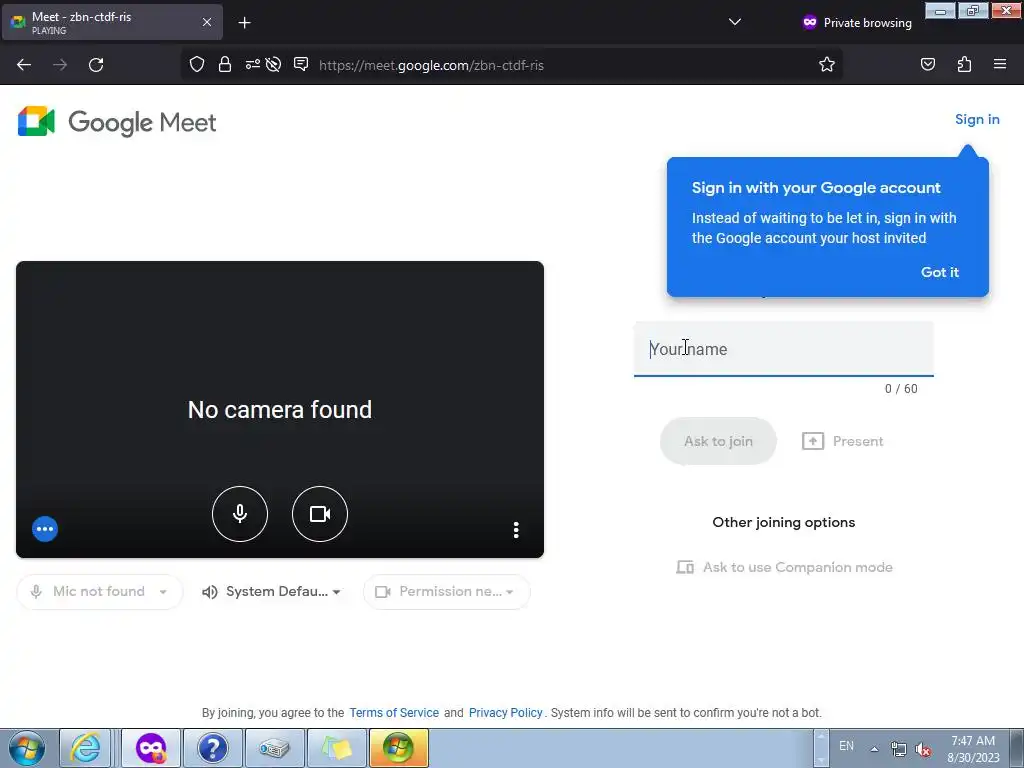The height and width of the screenshot is (768, 1024).
Task: Open the sticky notes taskbar icon
Action: coord(336,748)
